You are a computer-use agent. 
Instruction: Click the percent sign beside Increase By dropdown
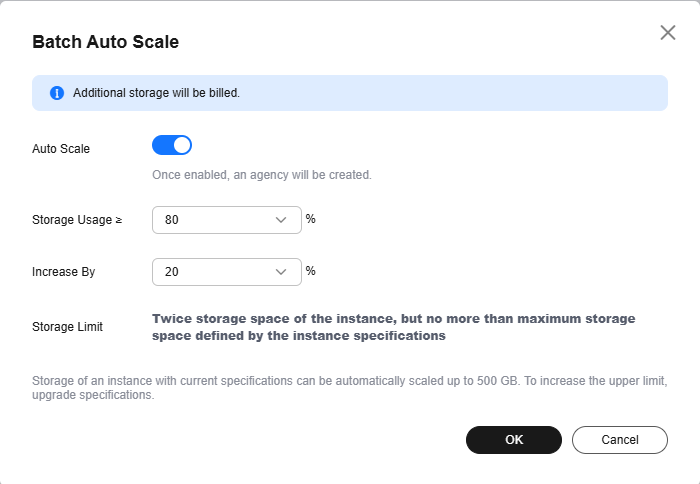311,270
